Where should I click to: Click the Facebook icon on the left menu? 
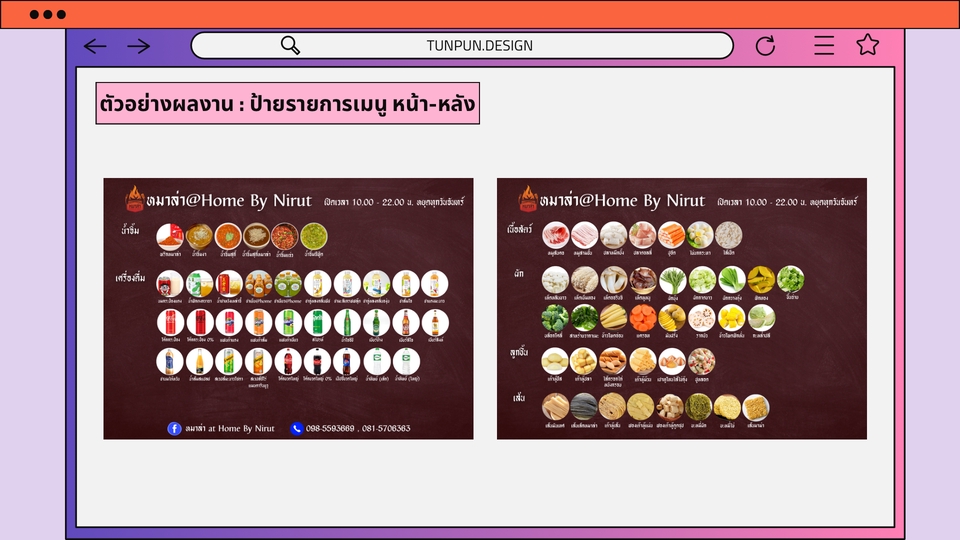point(174,429)
